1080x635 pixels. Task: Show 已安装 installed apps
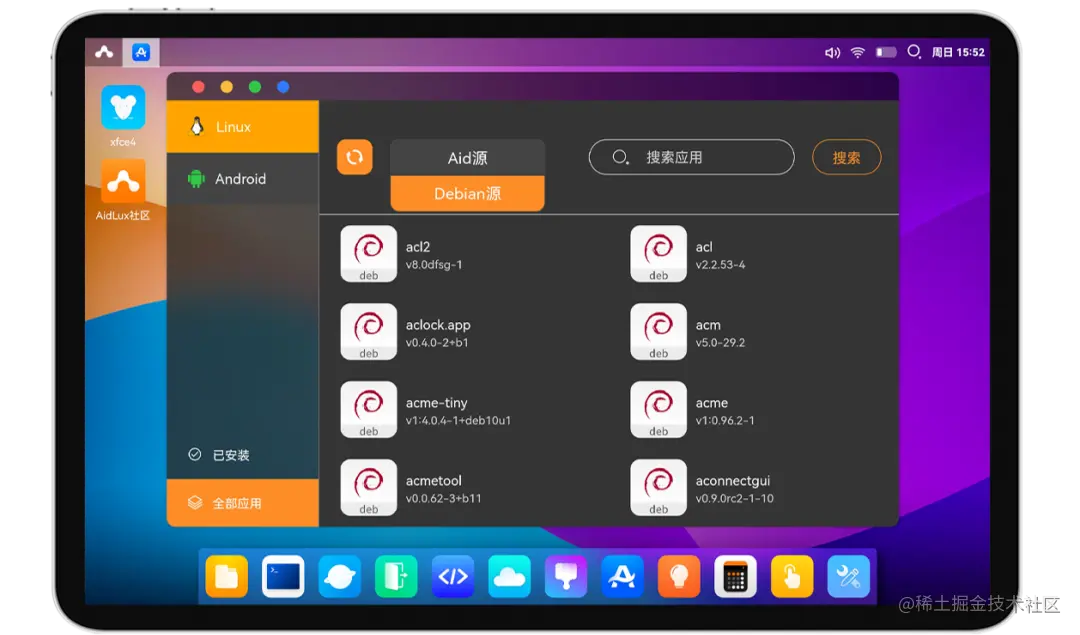242,455
